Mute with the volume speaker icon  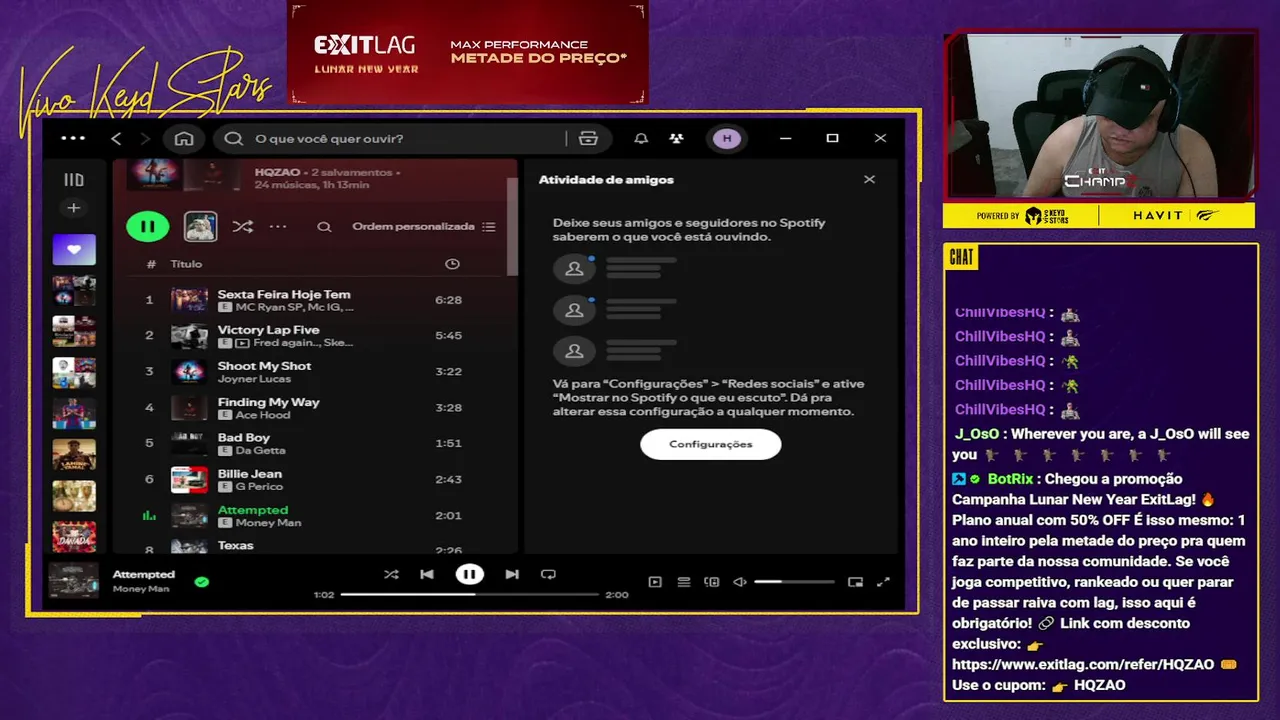(740, 582)
